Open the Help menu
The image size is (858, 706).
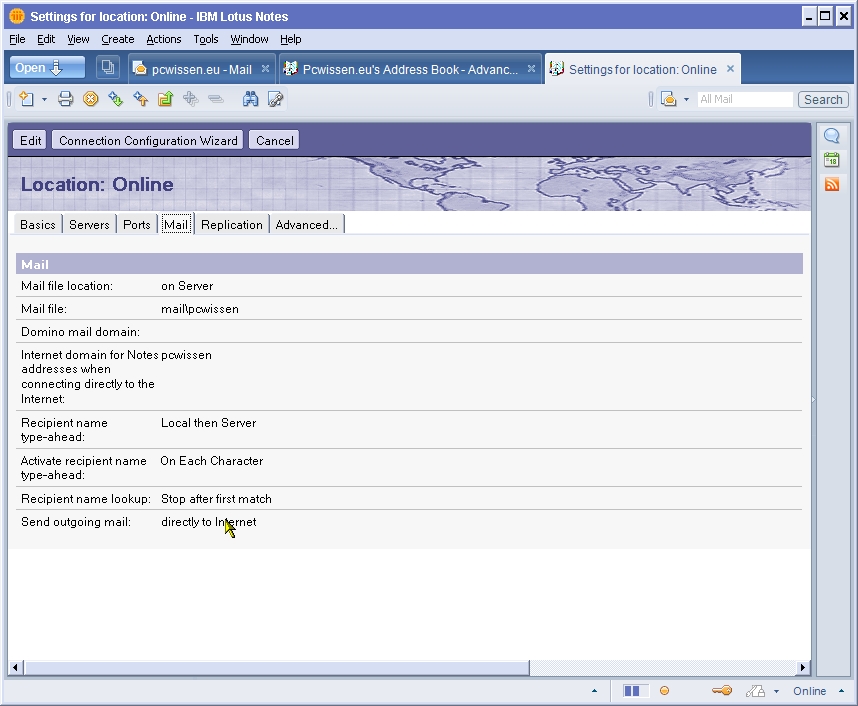291,39
